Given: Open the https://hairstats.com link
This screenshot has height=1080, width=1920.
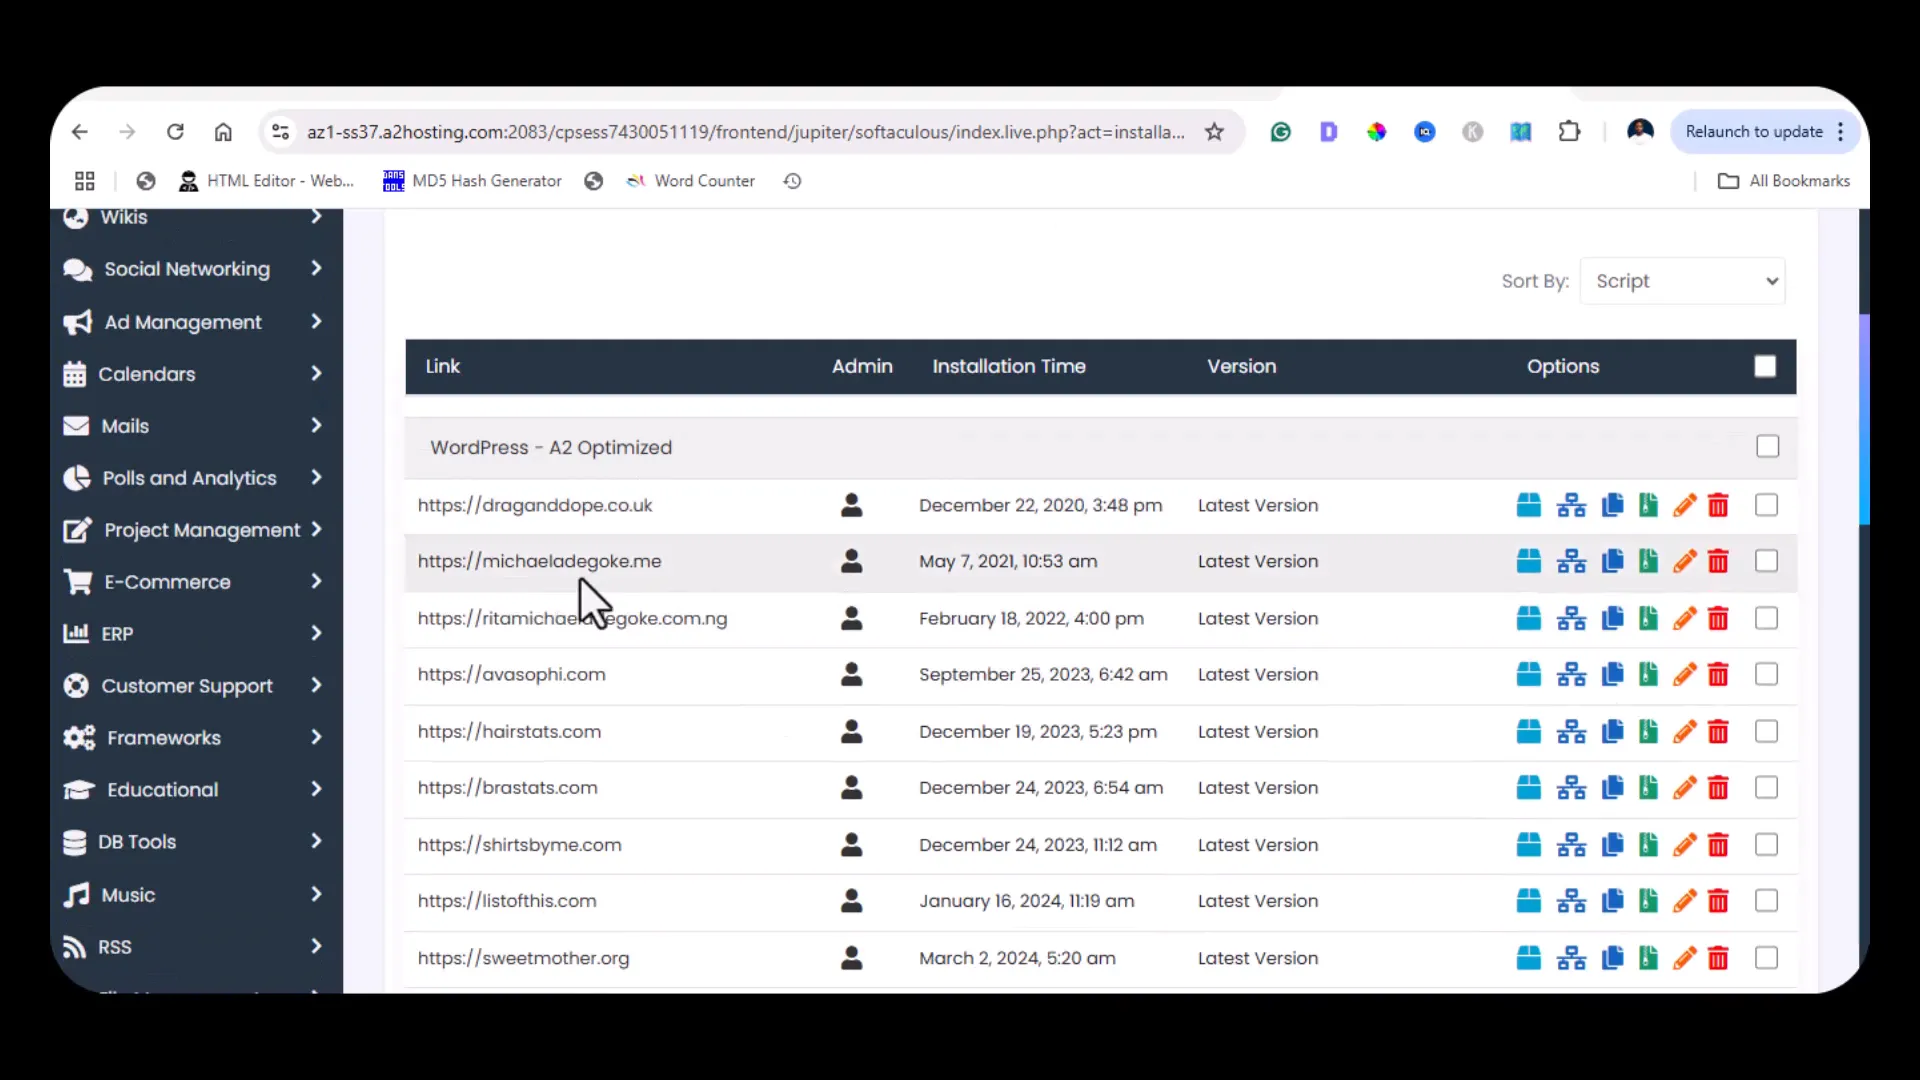Looking at the screenshot, I should 509,731.
